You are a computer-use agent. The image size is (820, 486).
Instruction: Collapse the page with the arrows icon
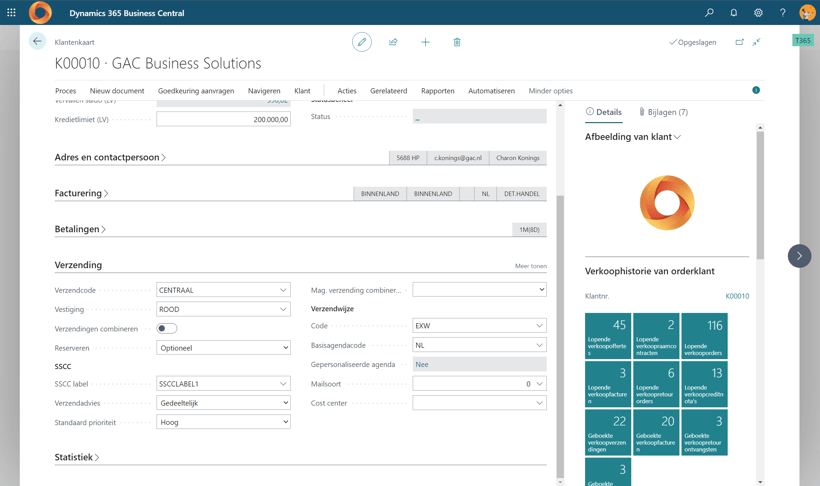click(756, 42)
